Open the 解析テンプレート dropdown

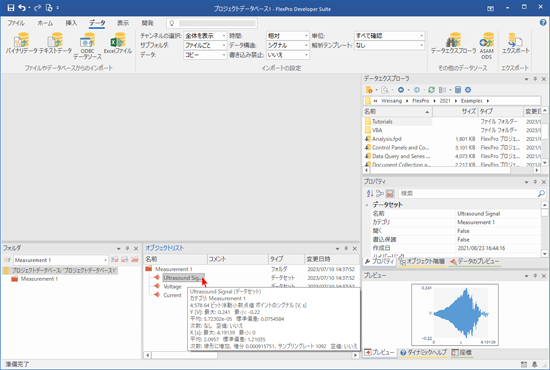point(389,45)
